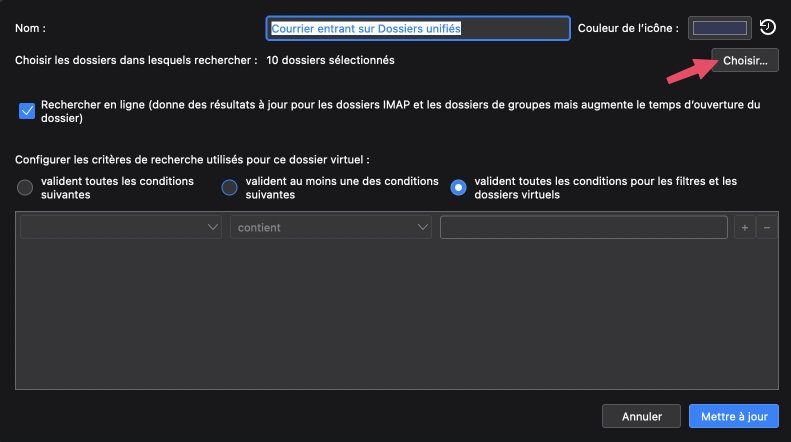Click the '10 dossiers sélectionnés' text
Image resolution: width=791 pixels, height=442 pixels.
[x=330, y=60]
